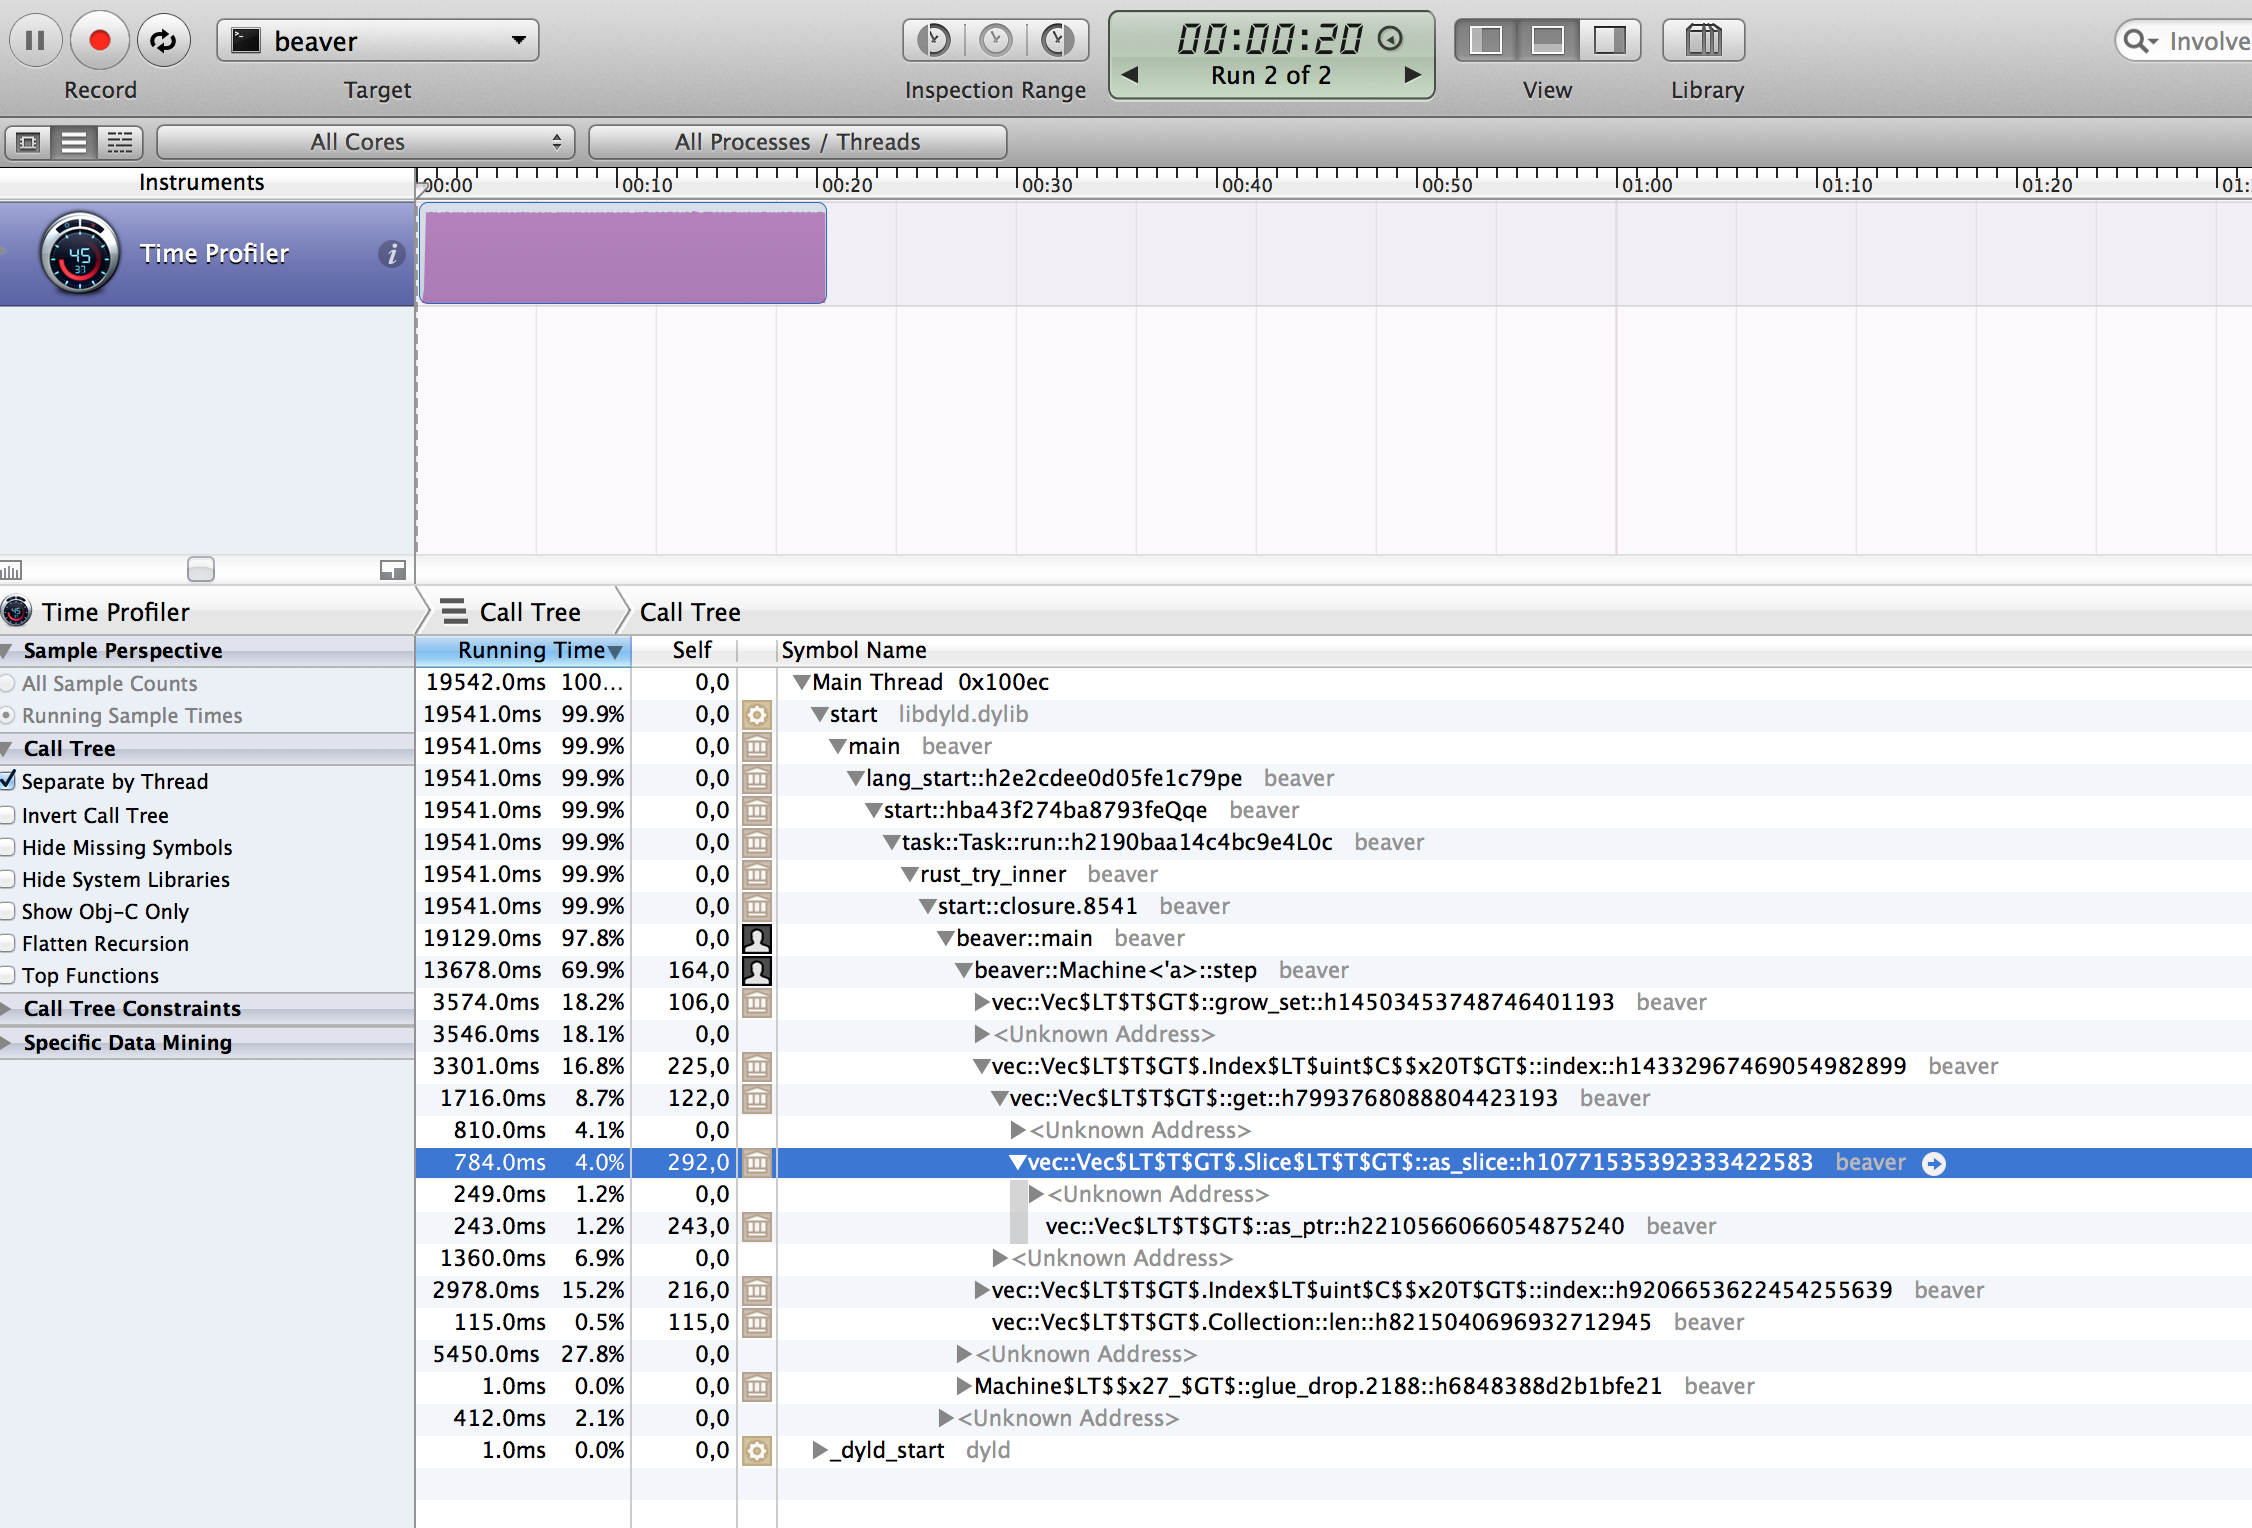Select the as_ptr symbol row
Screen dimensions: 2252x1528
coord(1333,1227)
